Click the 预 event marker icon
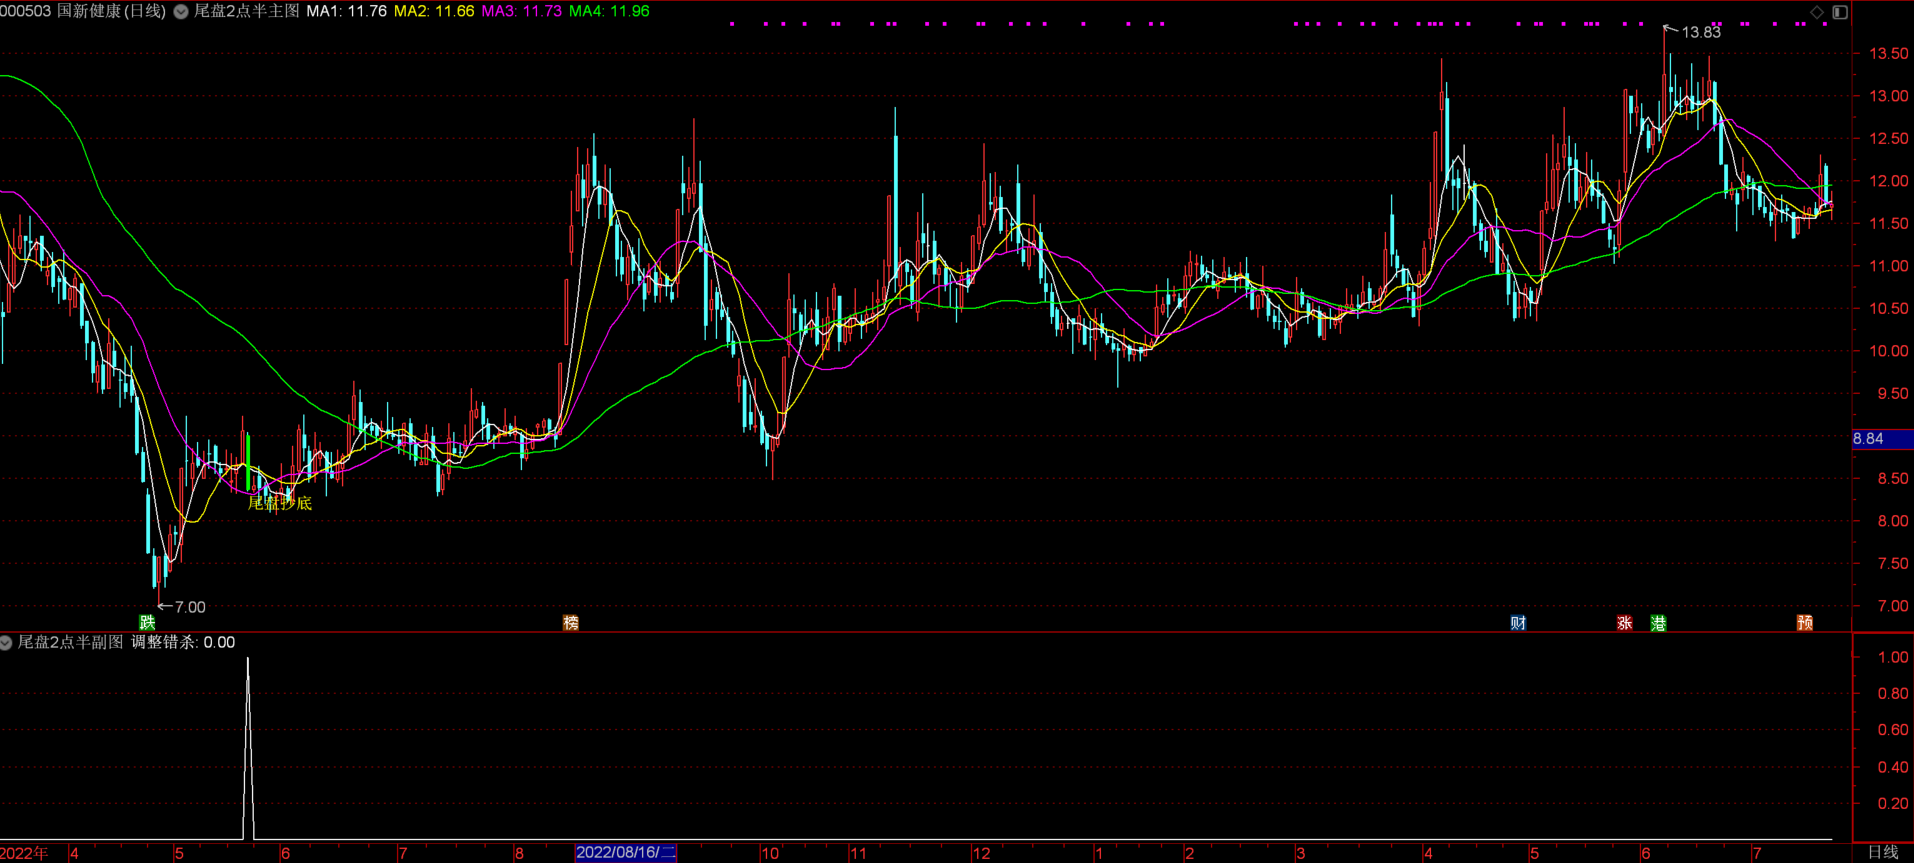The width and height of the screenshot is (1914, 863). pos(1805,623)
